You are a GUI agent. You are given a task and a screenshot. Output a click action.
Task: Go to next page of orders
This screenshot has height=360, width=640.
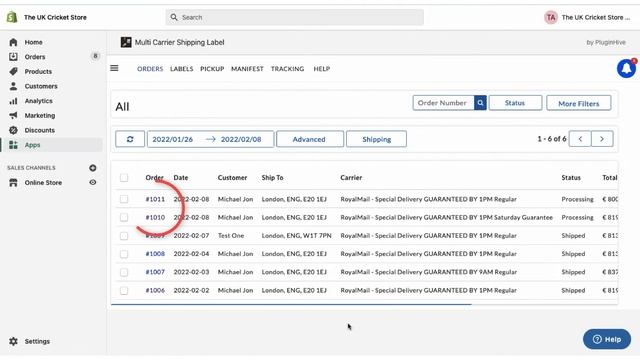point(602,139)
